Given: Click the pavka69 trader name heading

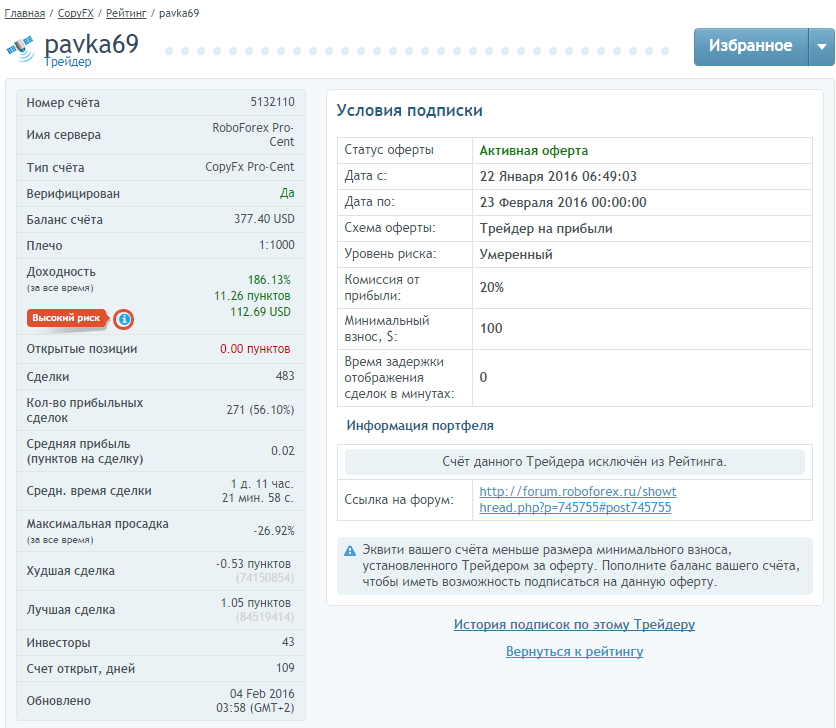Looking at the screenshot, I should pyautogui.click(x=92, y=44).
